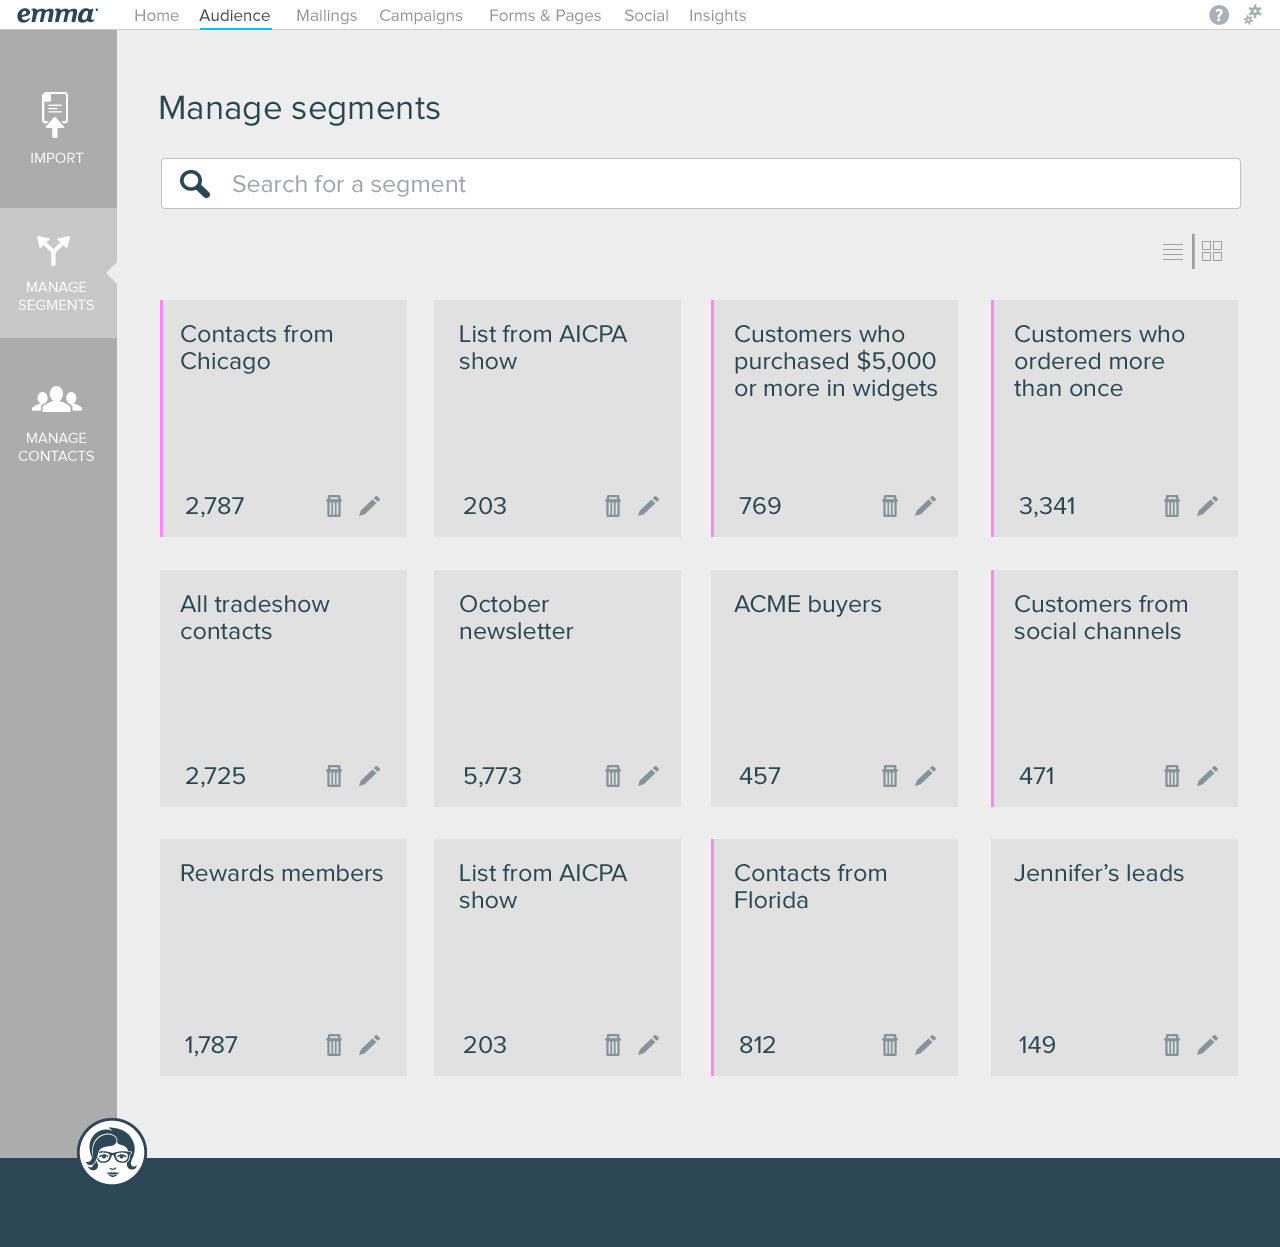Select Manage Segments in sidebar
The image size is (1280, 1247).
click(x=56, y=272)
